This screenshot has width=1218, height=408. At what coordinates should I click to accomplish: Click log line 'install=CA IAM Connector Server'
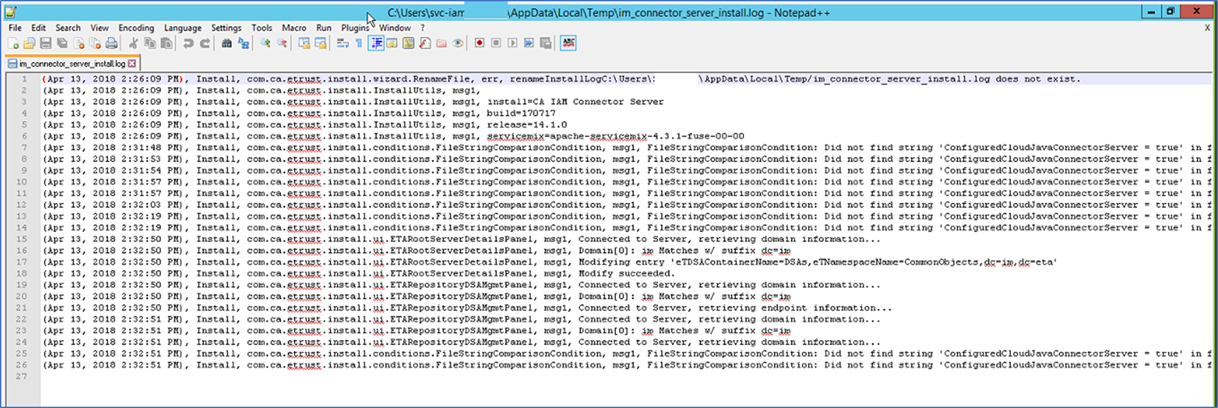pos(353,101)
